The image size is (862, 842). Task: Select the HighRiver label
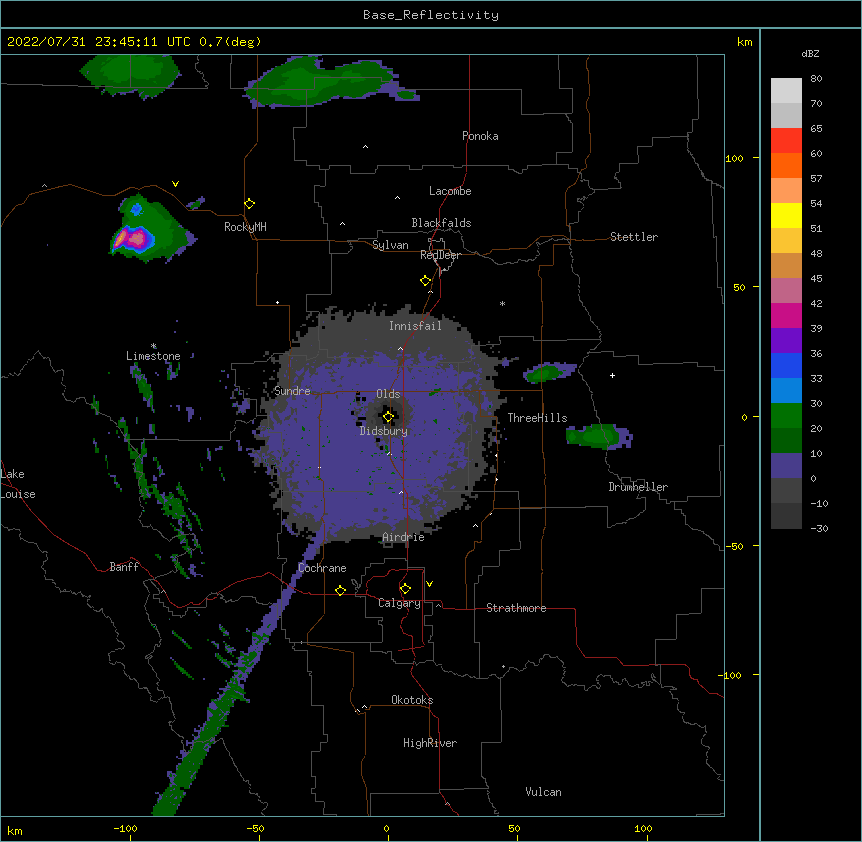pyautogui.click(x=430, y=743)
